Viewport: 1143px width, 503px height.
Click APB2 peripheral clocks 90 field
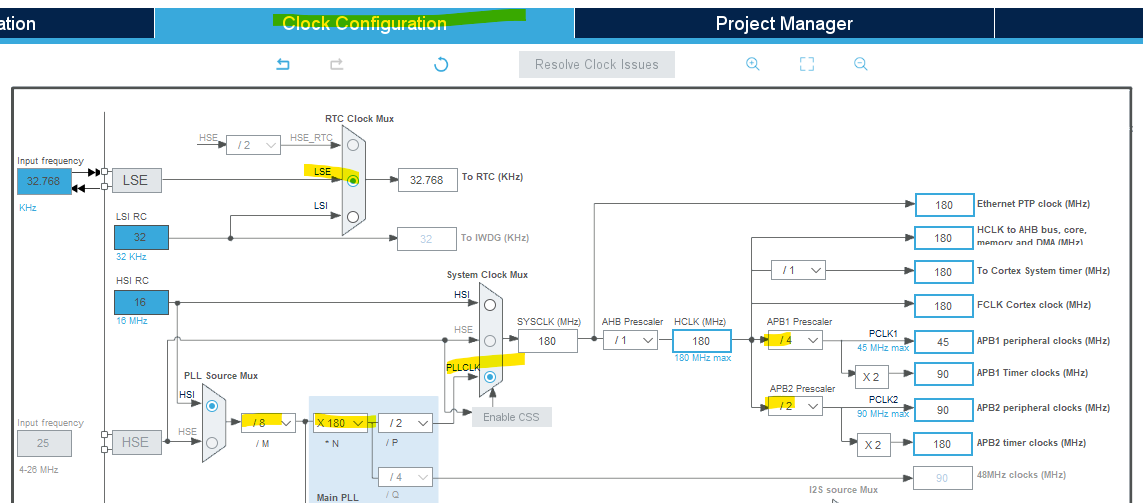[944, 410]
